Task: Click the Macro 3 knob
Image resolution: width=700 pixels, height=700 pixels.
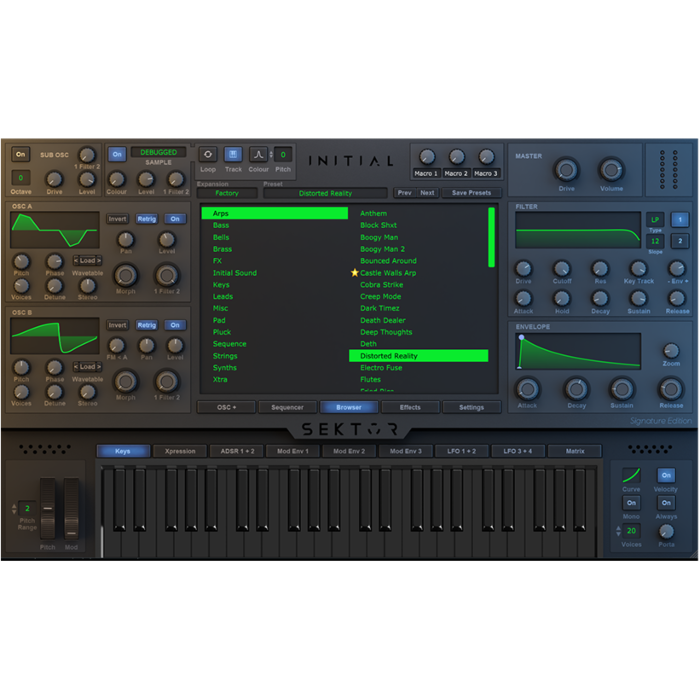Action: coord(486,157)
